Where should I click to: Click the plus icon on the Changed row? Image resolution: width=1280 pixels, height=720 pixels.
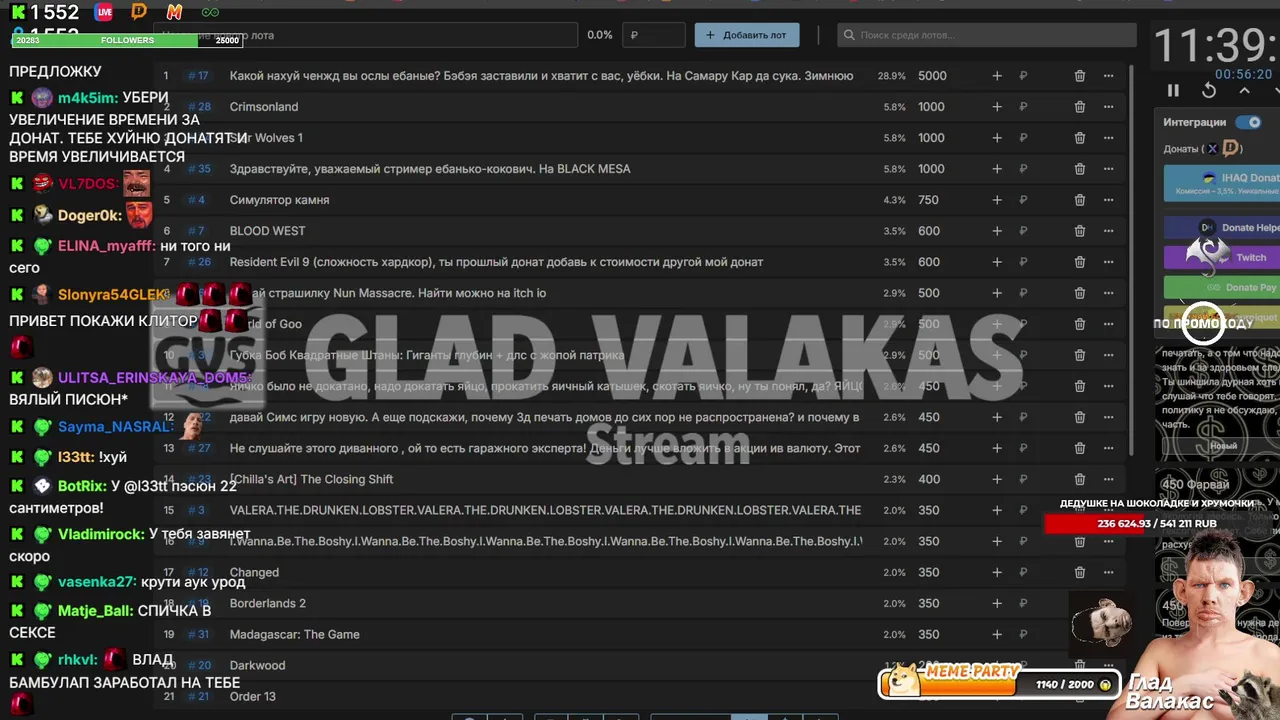tap(996, 573)
